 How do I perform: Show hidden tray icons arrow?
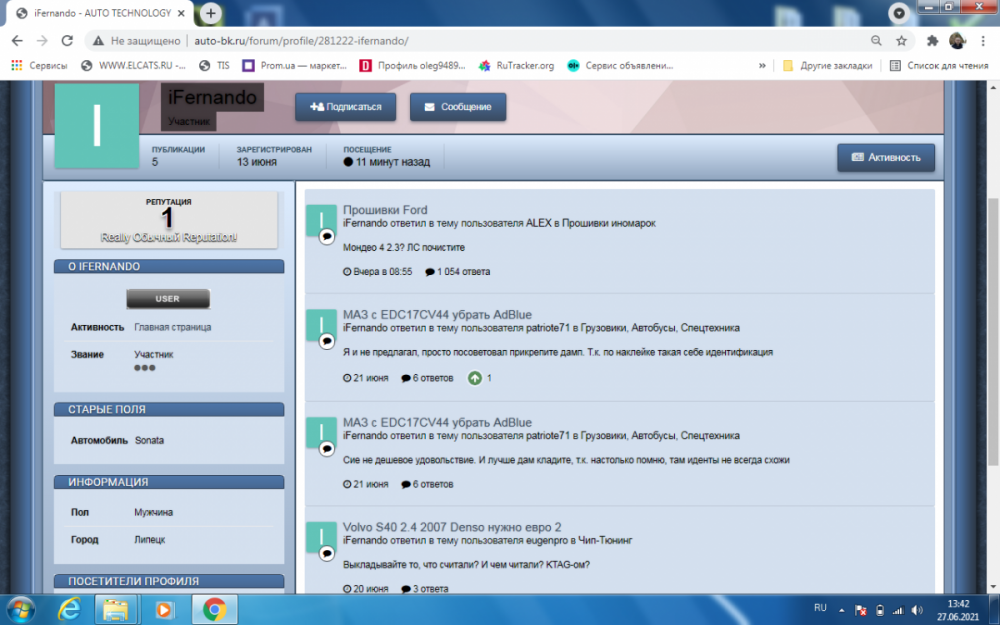(x=841, y=610)
